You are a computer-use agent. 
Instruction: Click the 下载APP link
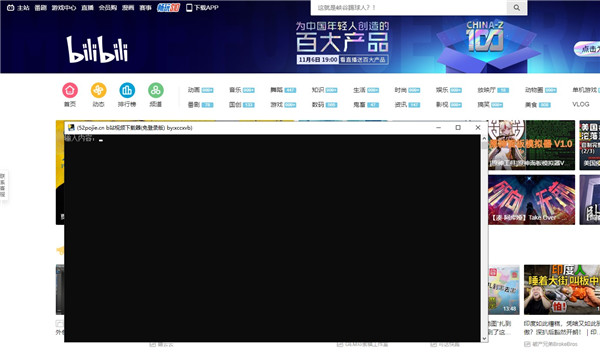tap(206, 8)
